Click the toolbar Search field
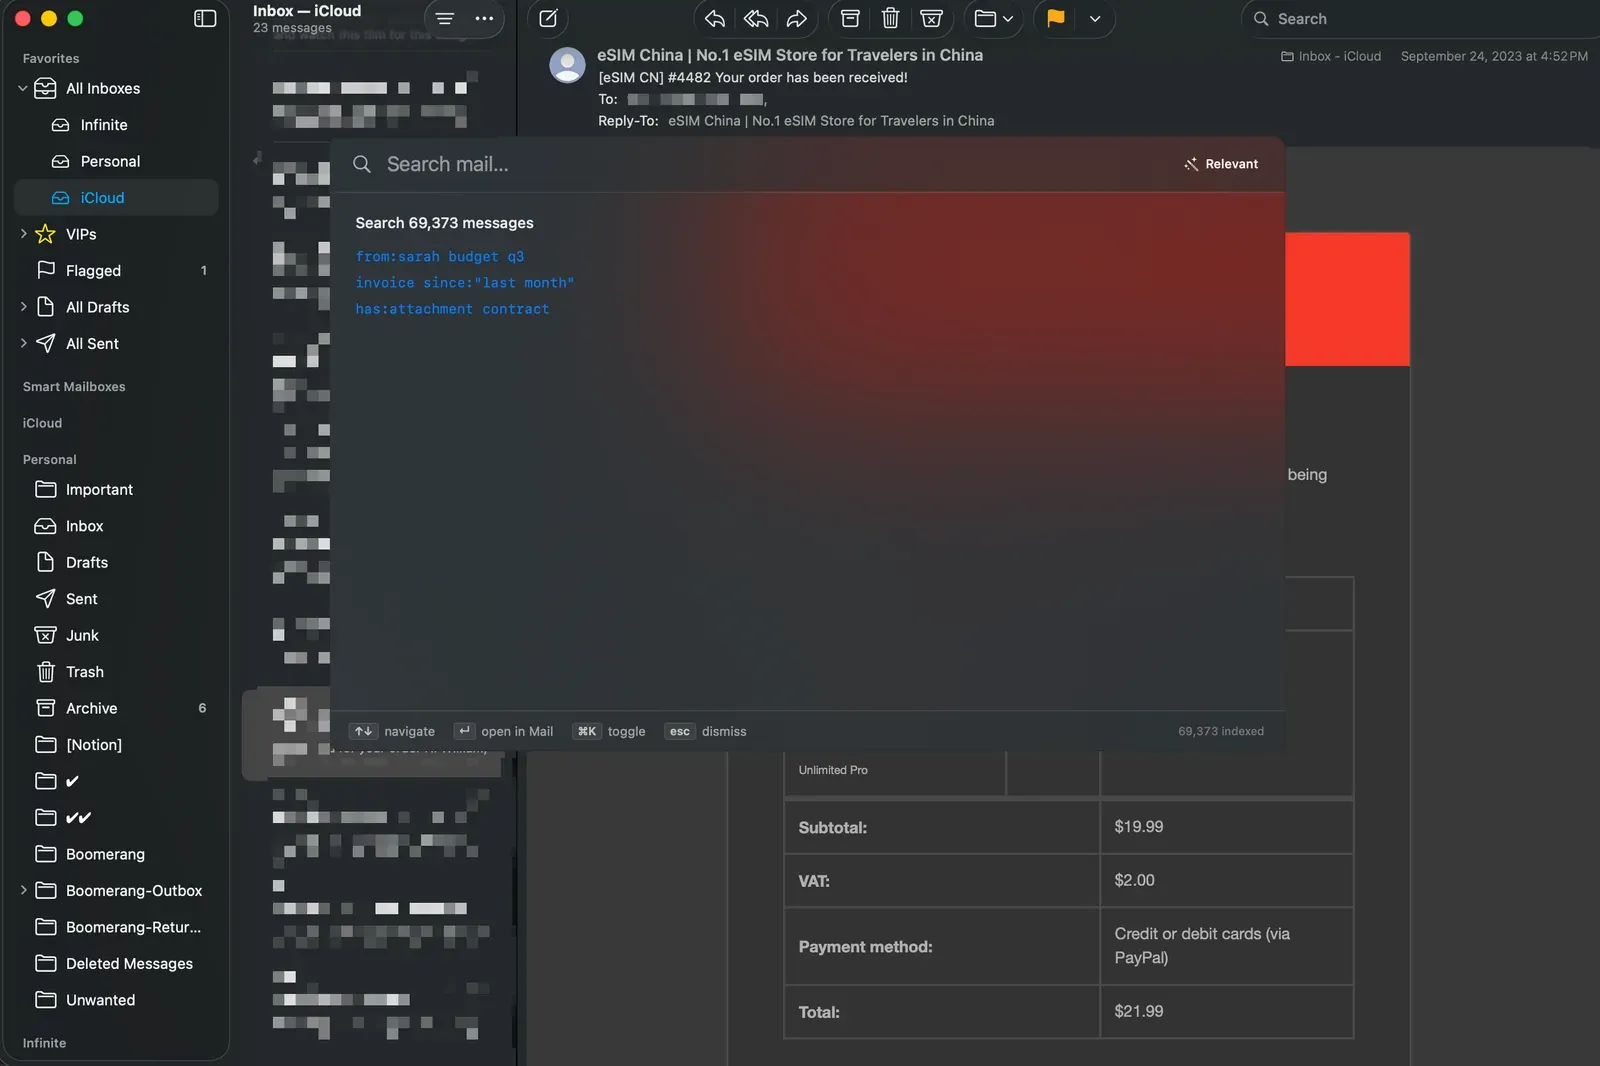This screenshot has width=1600, height=1066. click(x=1420, y=18)
